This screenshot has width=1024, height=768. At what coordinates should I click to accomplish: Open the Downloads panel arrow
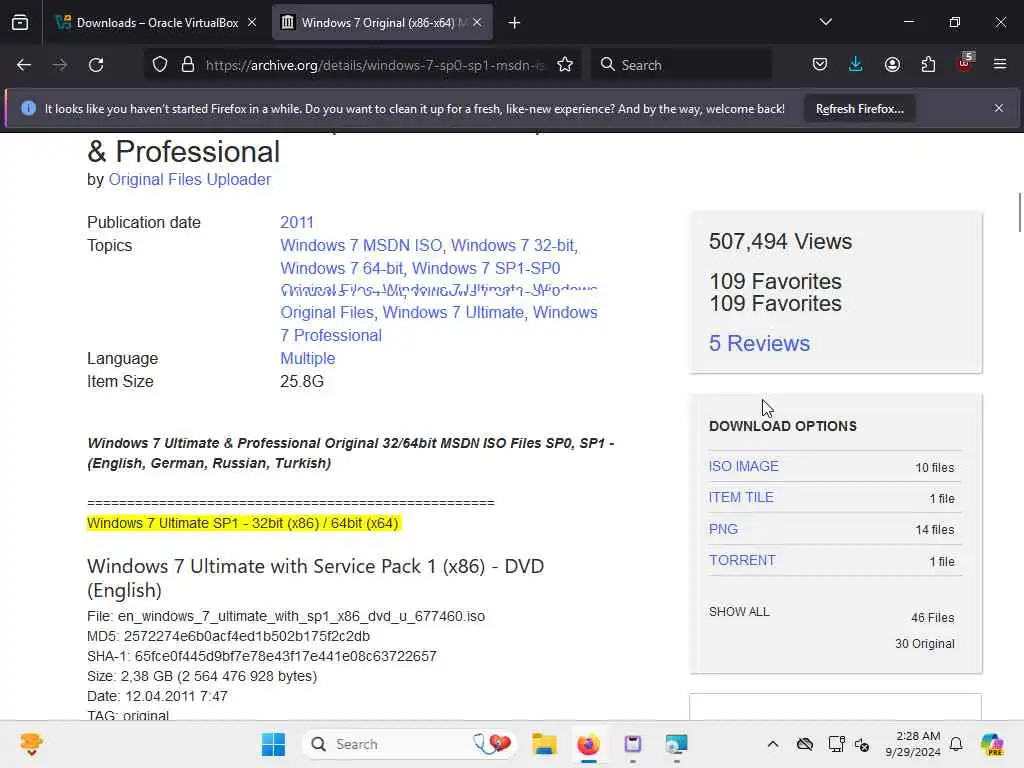[x=856, y=65]
